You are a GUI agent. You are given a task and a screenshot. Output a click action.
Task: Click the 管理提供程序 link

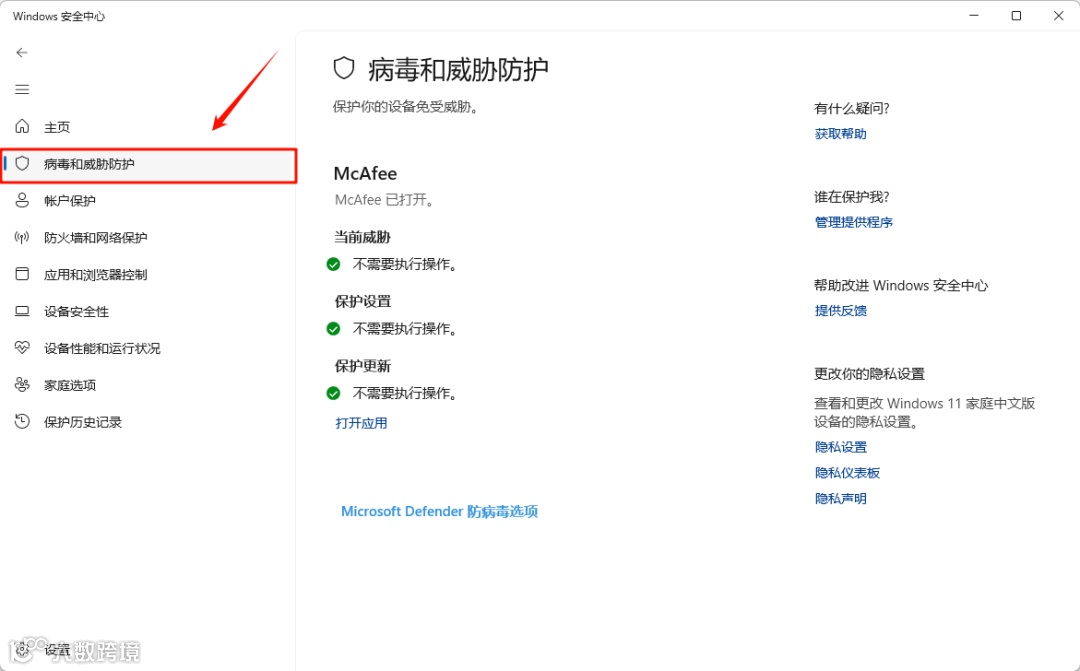[853, 222]
